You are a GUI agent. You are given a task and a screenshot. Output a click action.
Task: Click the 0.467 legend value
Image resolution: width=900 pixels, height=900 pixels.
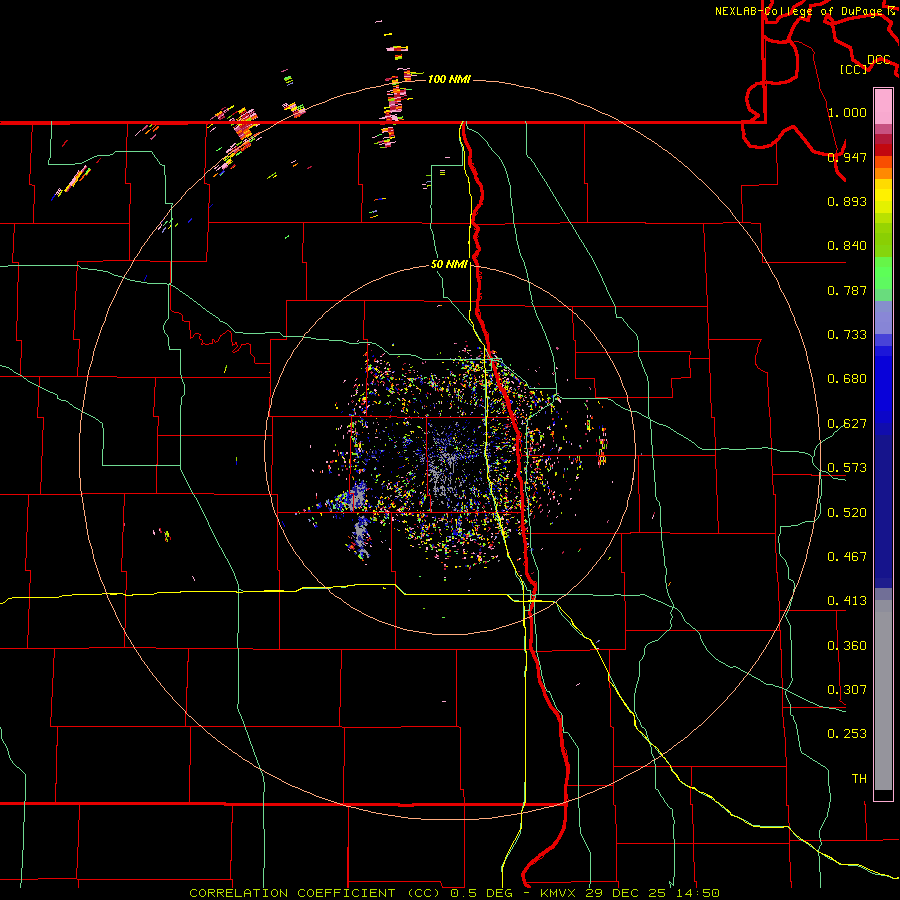847,557
